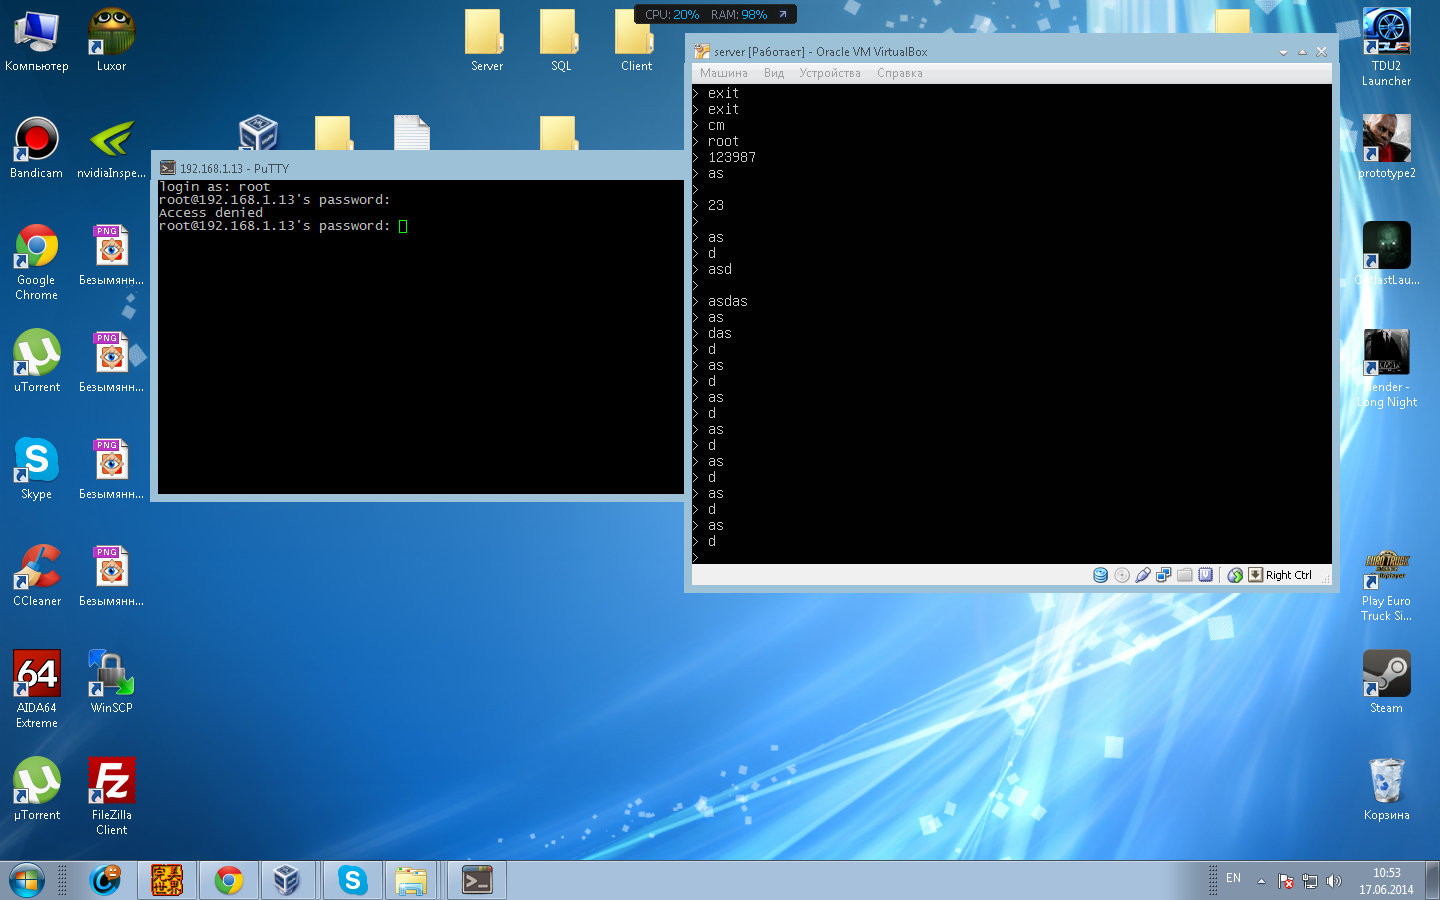Click the Show desktop strip at the taskbar's end
Image resolution: width=1440 pixels, height=900 pixels.
click(1432, 881)
